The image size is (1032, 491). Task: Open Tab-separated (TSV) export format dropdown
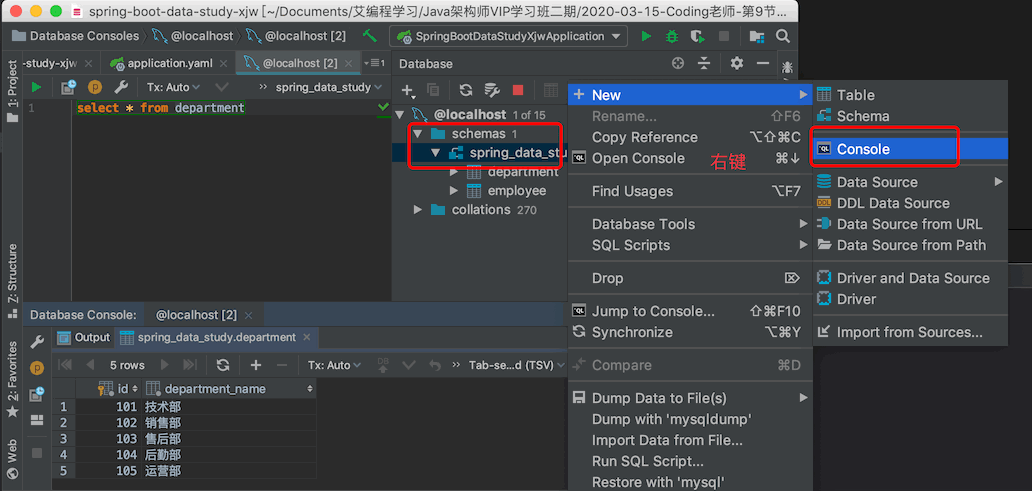click(x=517, y=365)
